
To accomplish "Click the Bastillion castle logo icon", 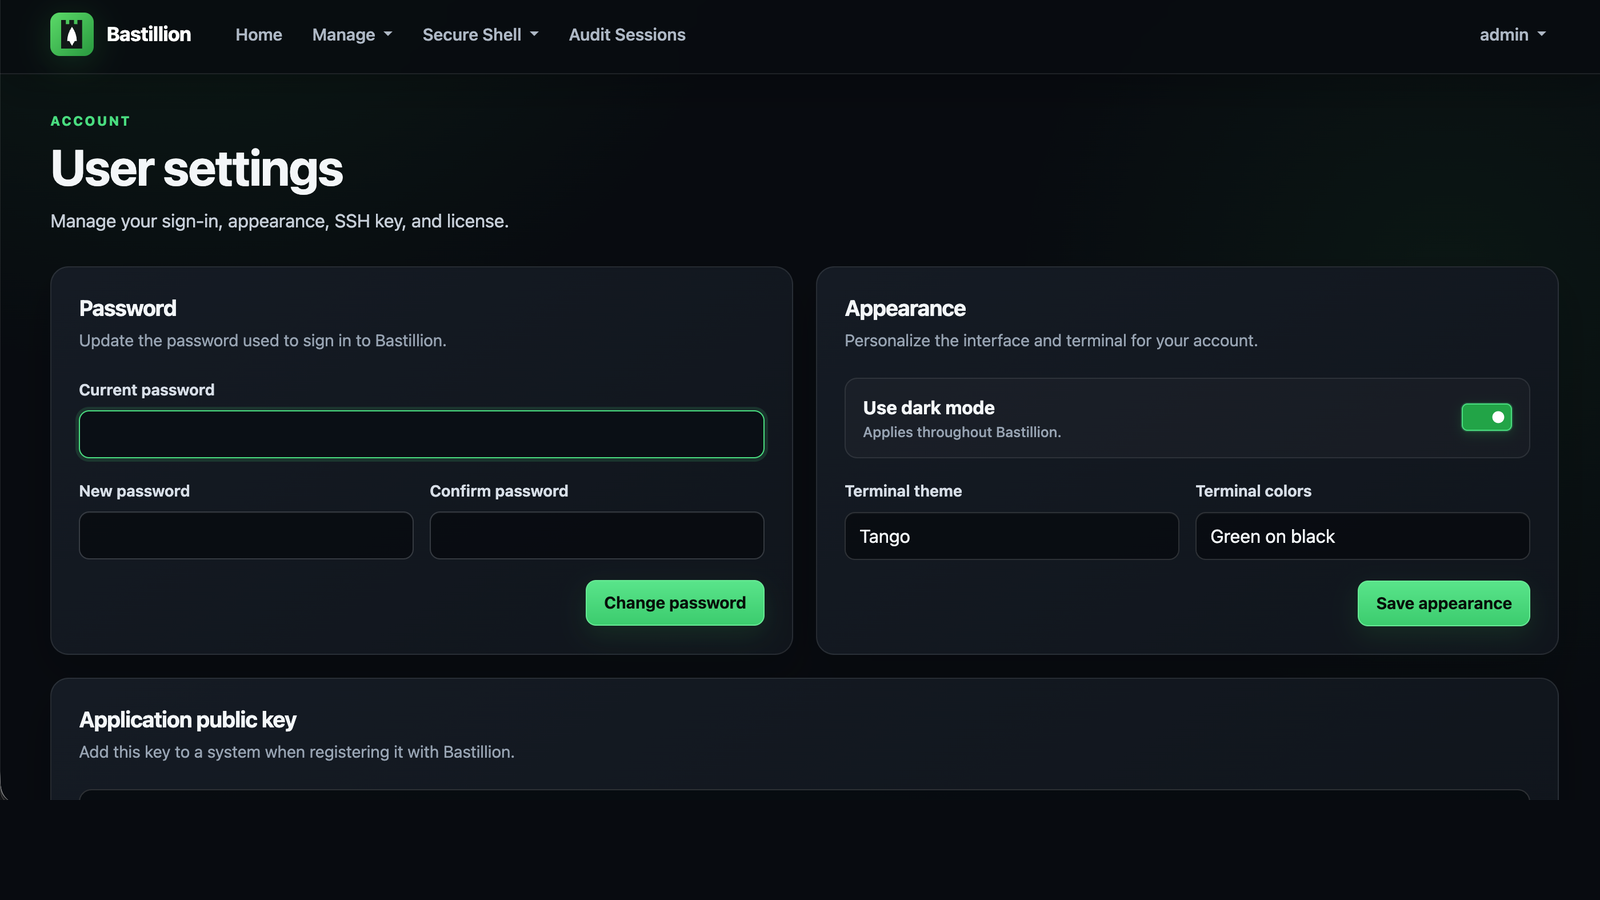I will (72, 34).
